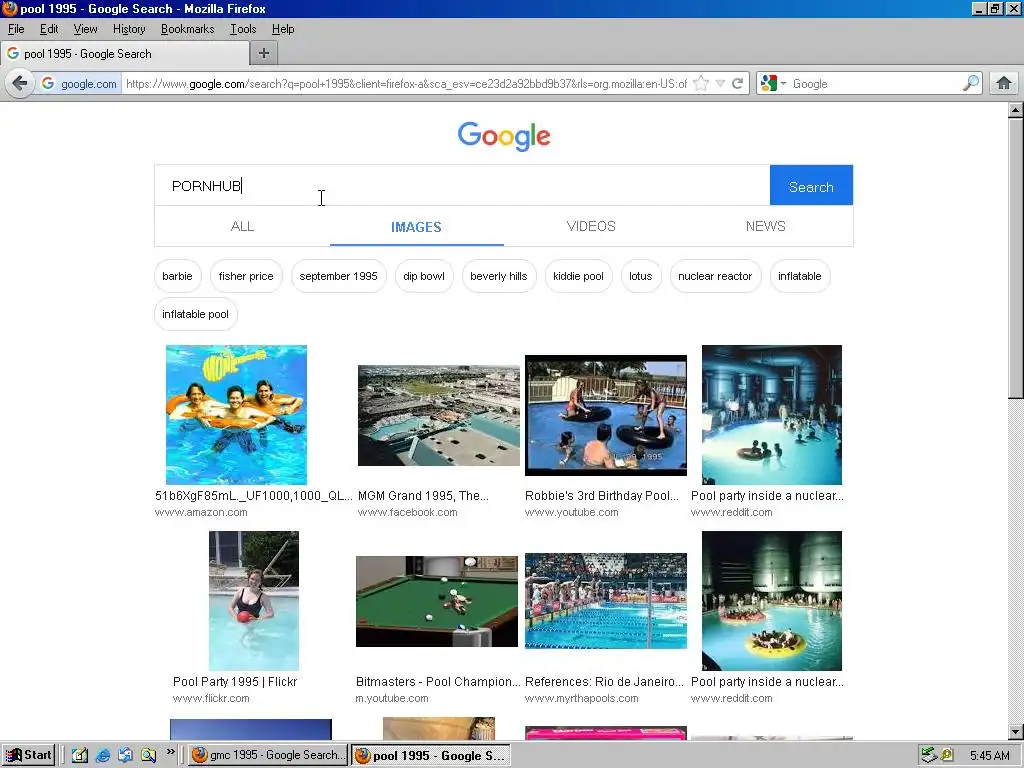Switch to the NEWS results tab
The width and height of the screenshot is (1024, 768).
coord(765,226)
